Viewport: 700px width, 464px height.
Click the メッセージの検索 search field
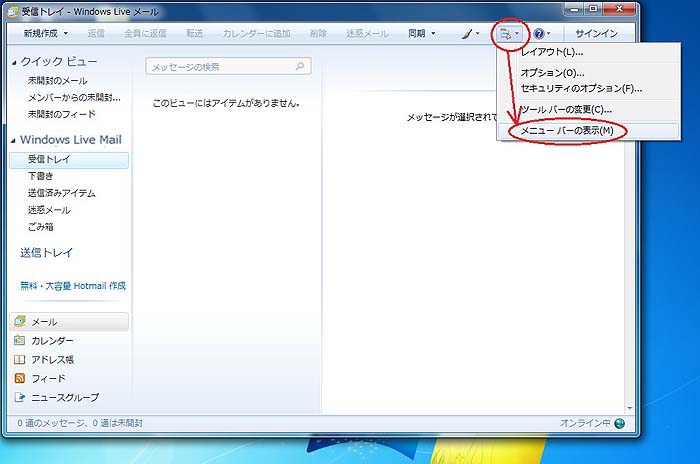(x=220, y=67)
